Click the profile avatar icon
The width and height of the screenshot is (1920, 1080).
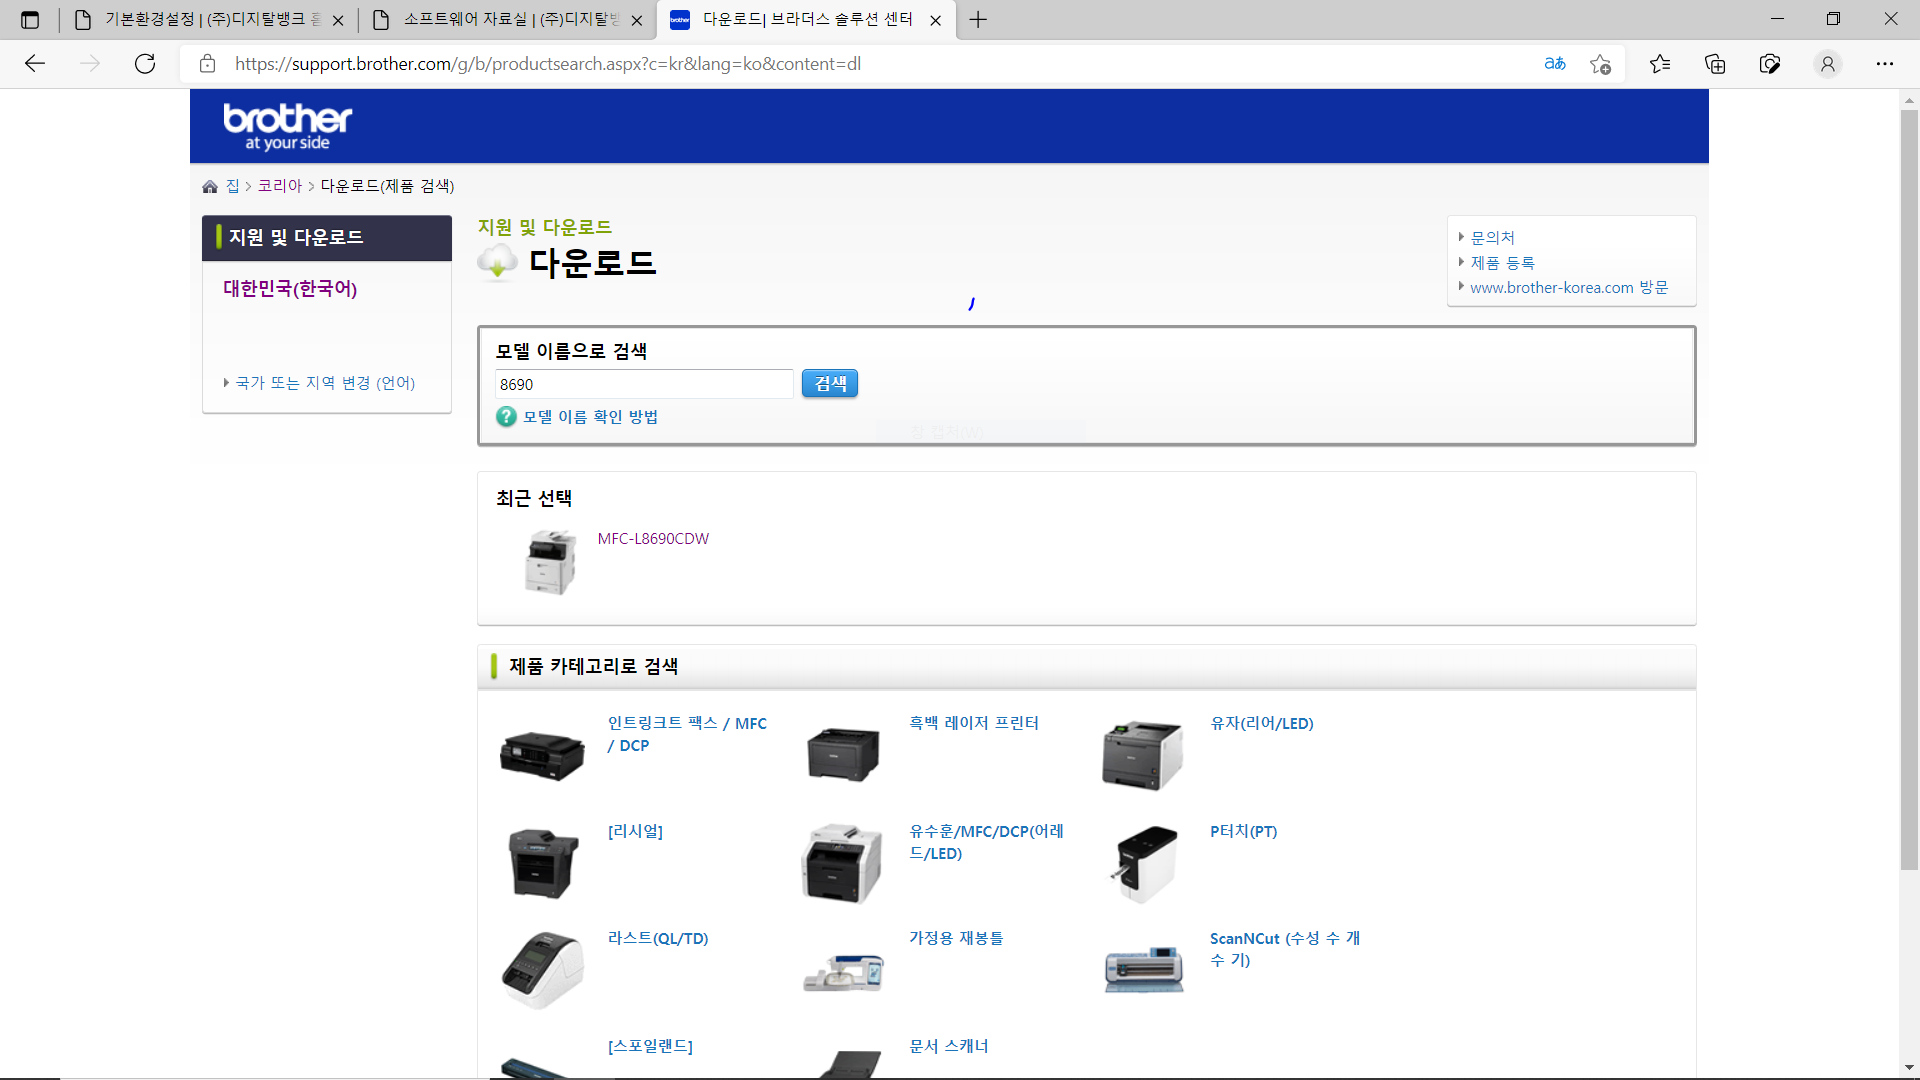point(1827,64)
